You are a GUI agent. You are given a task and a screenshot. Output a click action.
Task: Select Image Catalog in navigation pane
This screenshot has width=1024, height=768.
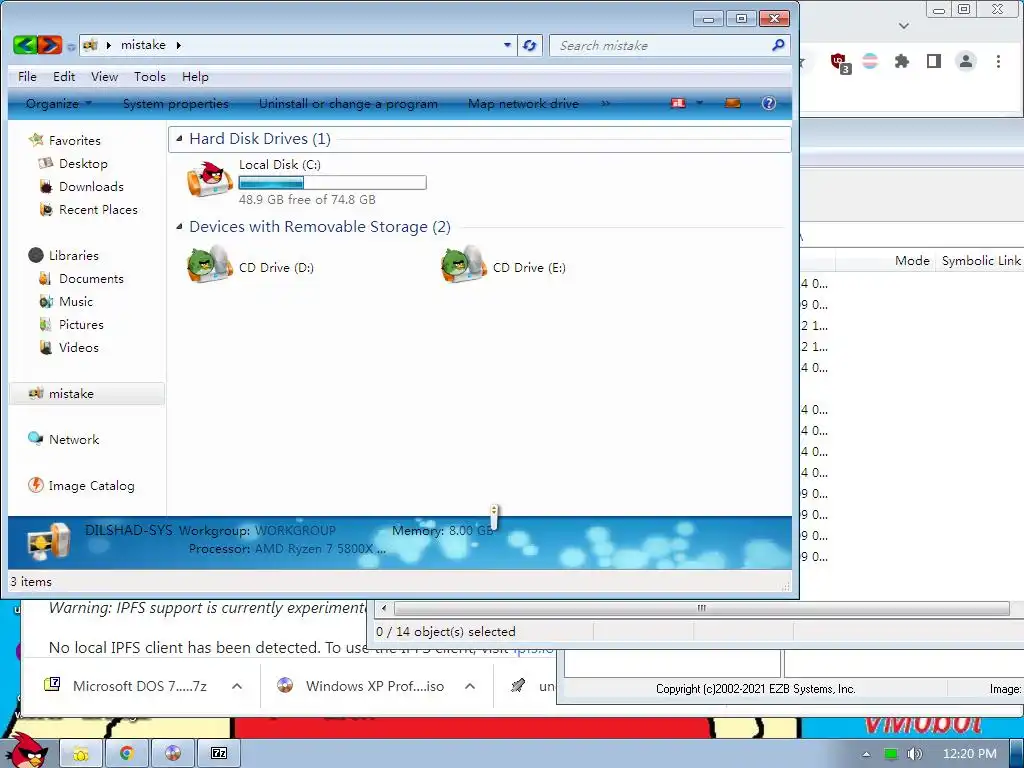pos(82,485)
